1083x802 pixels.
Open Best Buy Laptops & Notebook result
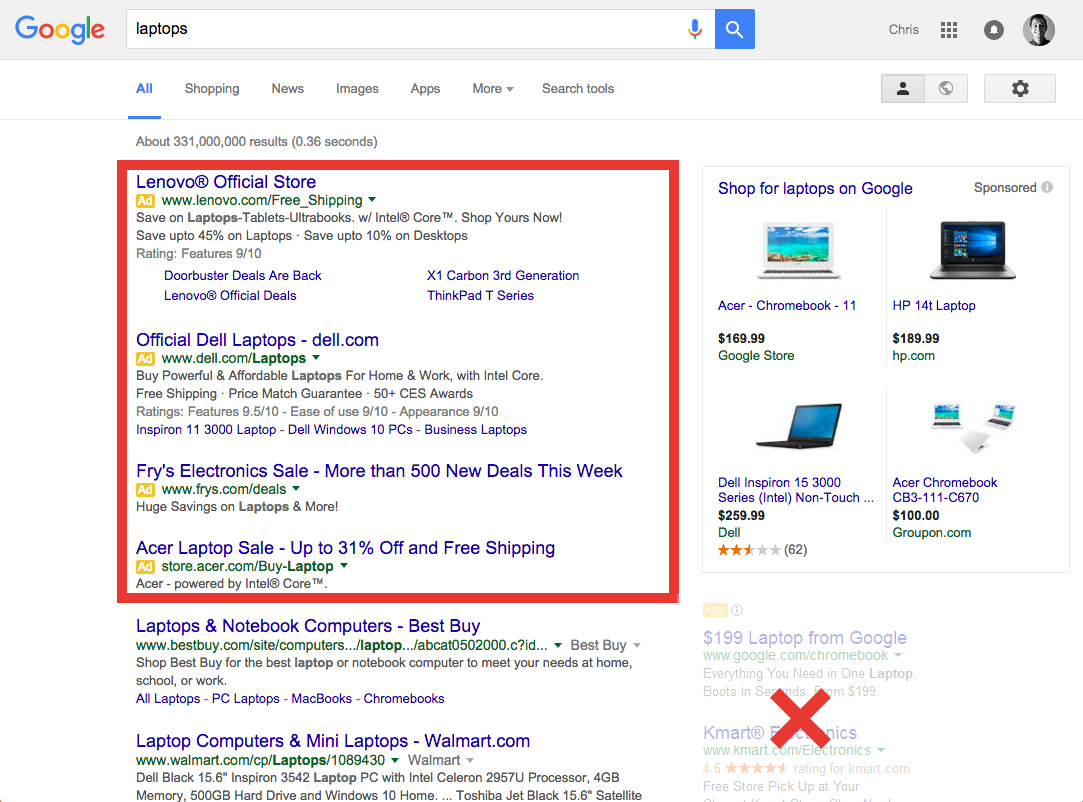tap(308, 626)
